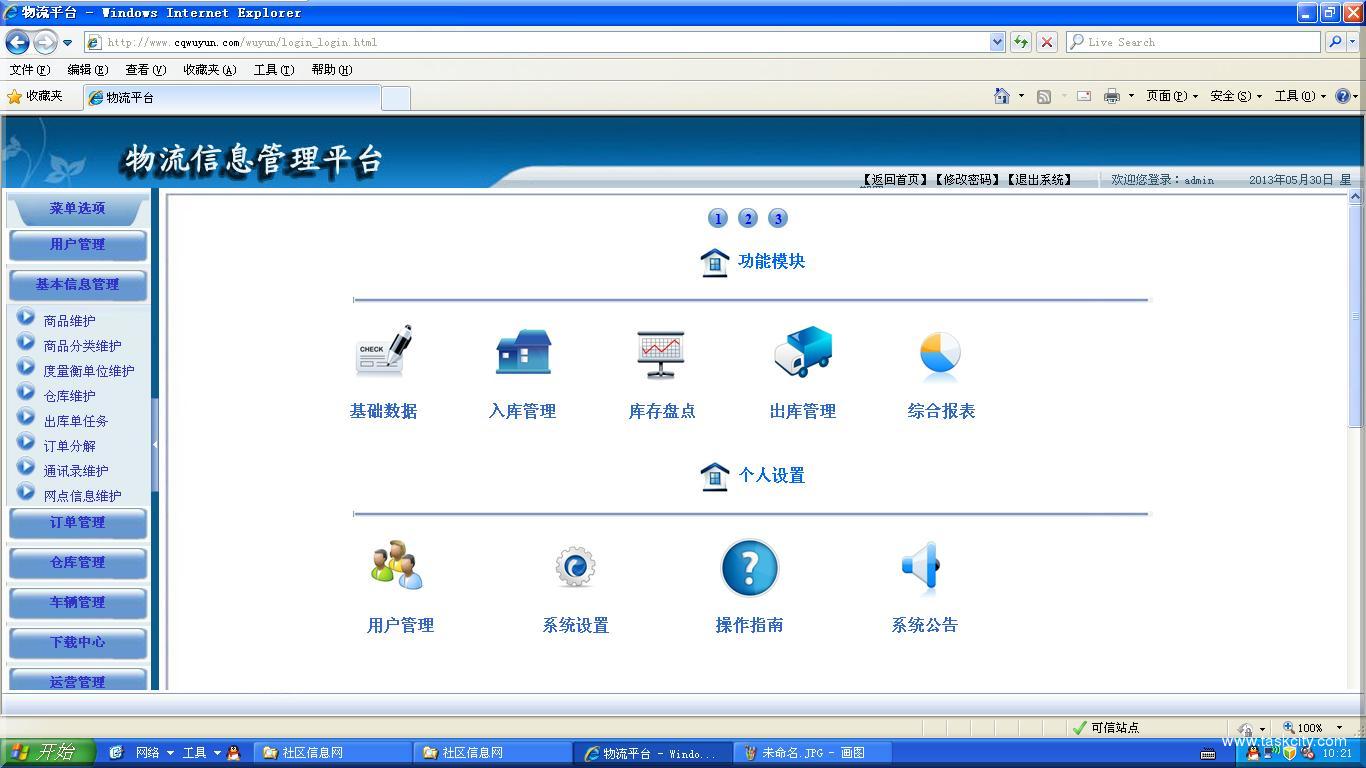The image size is (1366, 768).
Task: Open the 出库管理 truck icon
Action: pyautogui.click(x=802, y=352)
